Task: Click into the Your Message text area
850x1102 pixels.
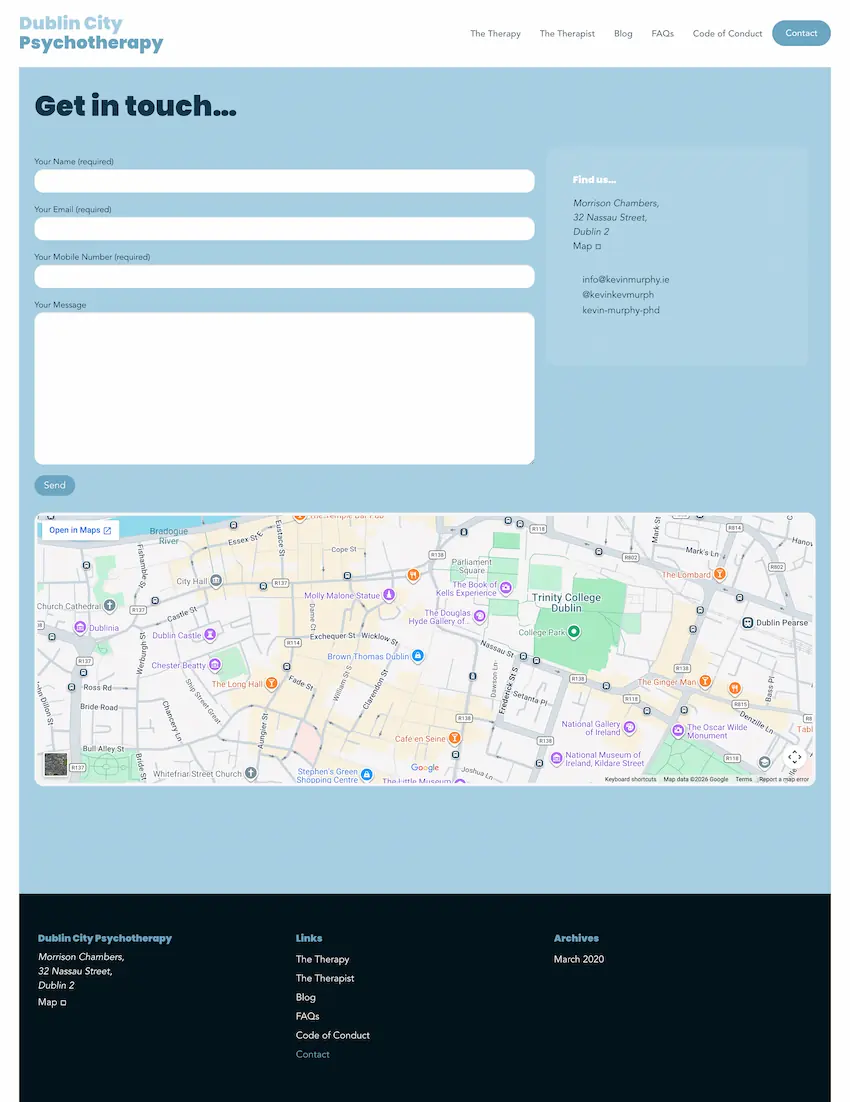Action: (x=284, y=388)
